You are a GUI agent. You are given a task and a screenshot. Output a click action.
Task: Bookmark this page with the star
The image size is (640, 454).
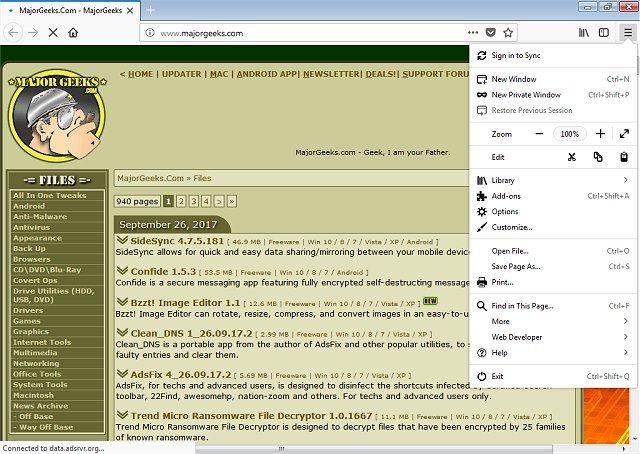[508, 33]
